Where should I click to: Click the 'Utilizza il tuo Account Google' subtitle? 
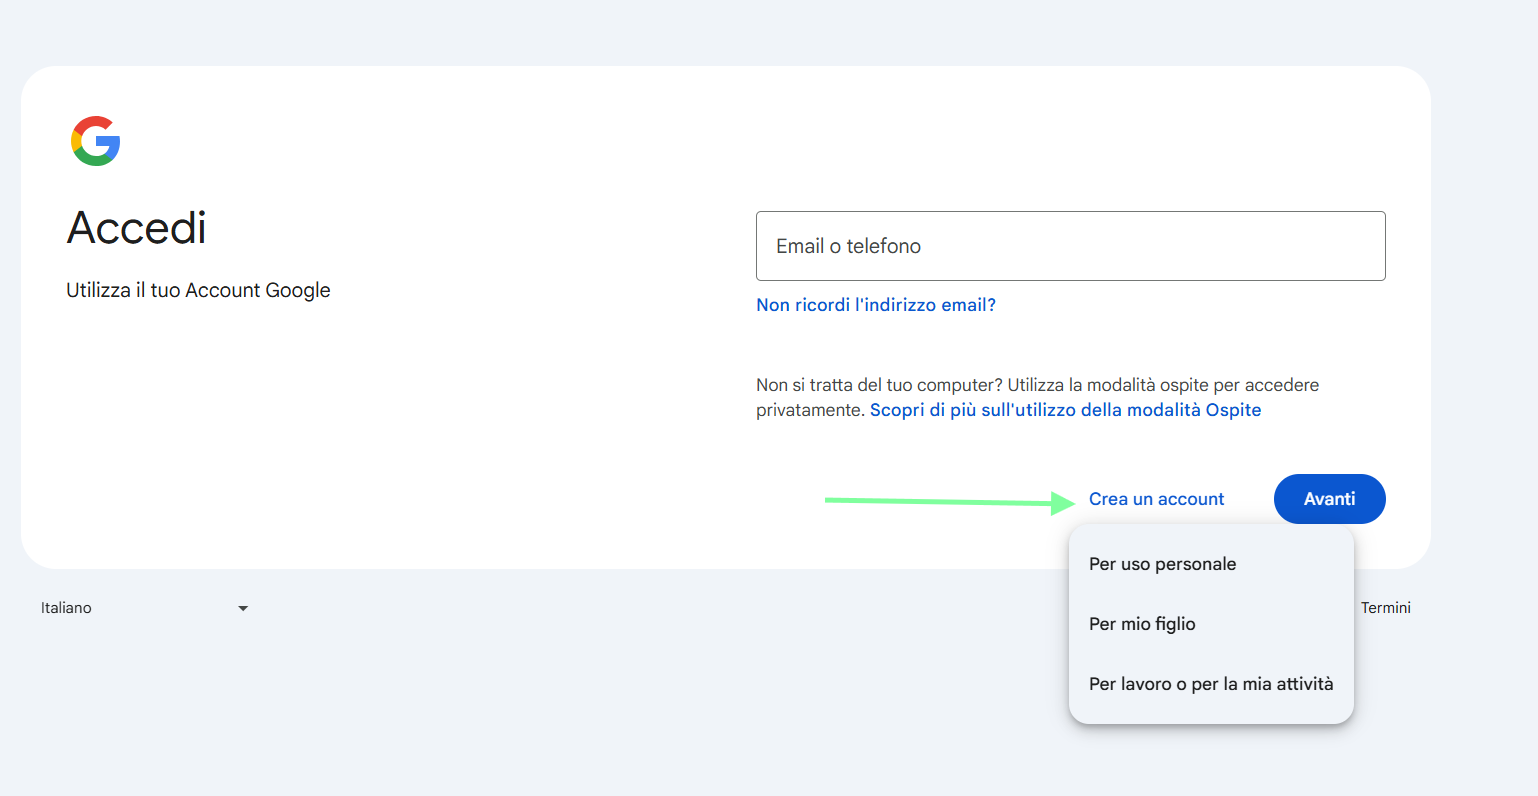click(x=198, y=290)
